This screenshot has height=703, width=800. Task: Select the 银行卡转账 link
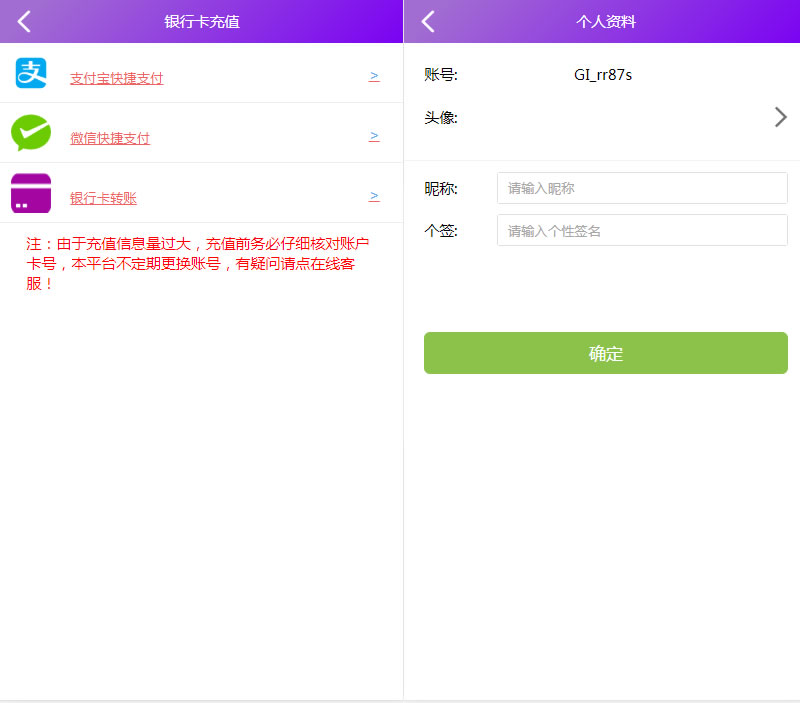pyautogui.click(x=103, y=198)
